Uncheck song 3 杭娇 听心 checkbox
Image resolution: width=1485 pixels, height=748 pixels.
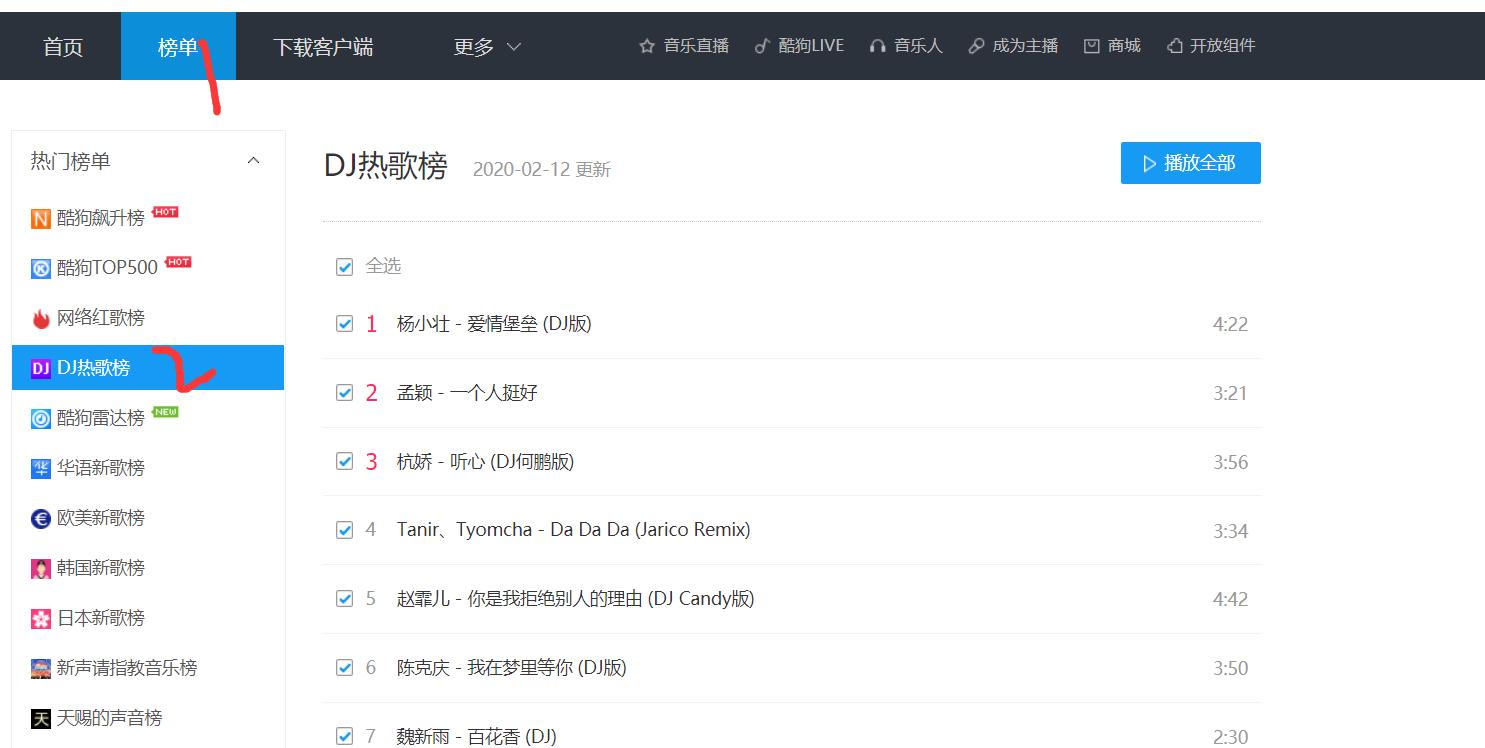tap(345, 462)
